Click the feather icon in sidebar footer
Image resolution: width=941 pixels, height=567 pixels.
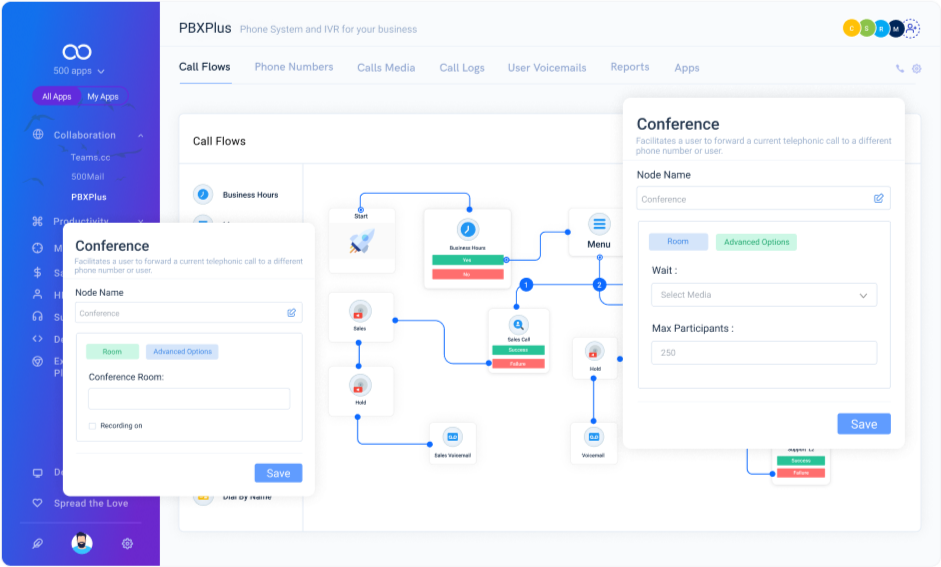pyautogui.click(x=38, y=543)
